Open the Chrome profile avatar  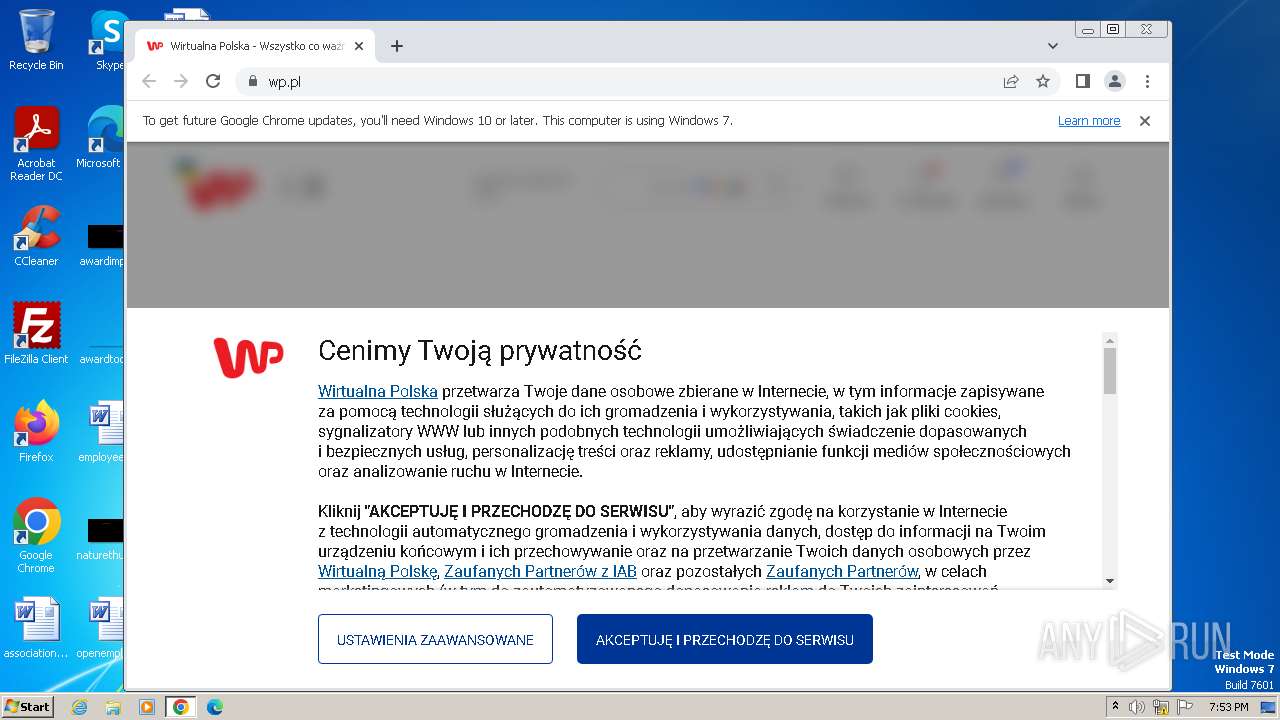[1115, 82]
